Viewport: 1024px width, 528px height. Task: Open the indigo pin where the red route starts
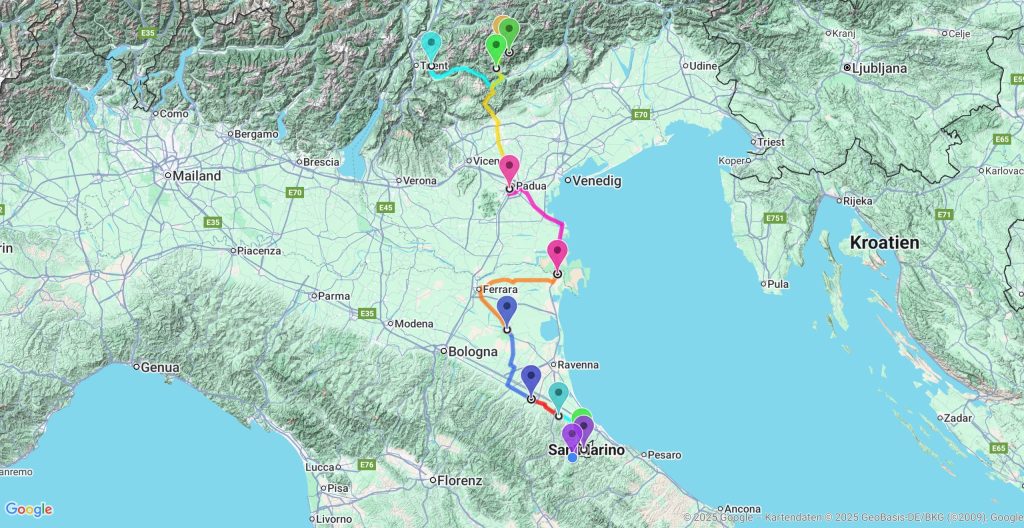pyautogui.click(x=531, y=379)
